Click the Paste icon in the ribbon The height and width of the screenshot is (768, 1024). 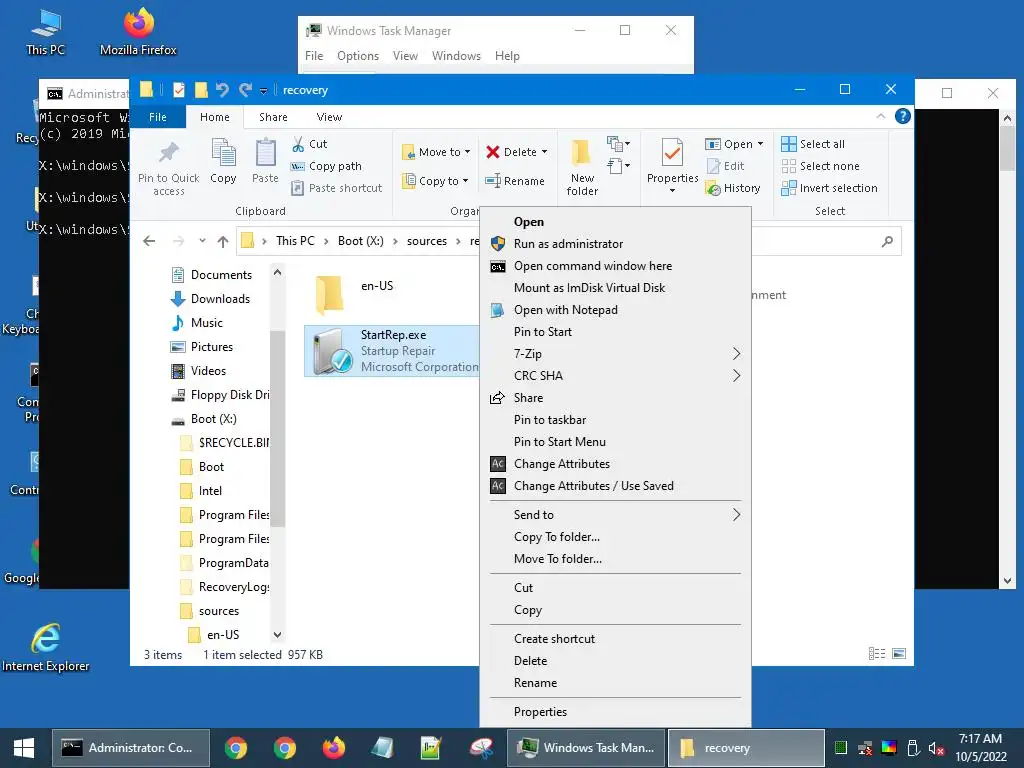click(x=265, y=153)
